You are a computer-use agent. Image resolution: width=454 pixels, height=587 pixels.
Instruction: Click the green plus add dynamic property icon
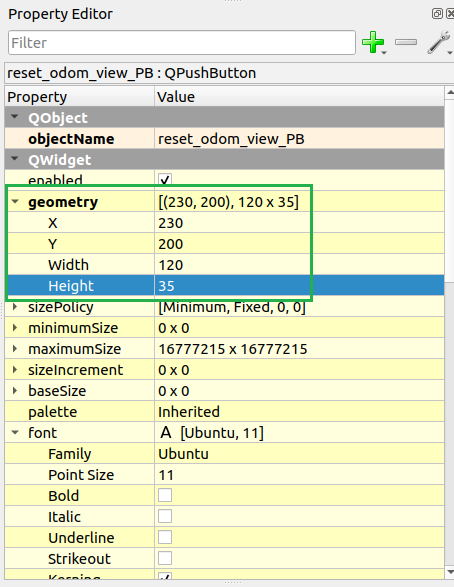(373, 42)
